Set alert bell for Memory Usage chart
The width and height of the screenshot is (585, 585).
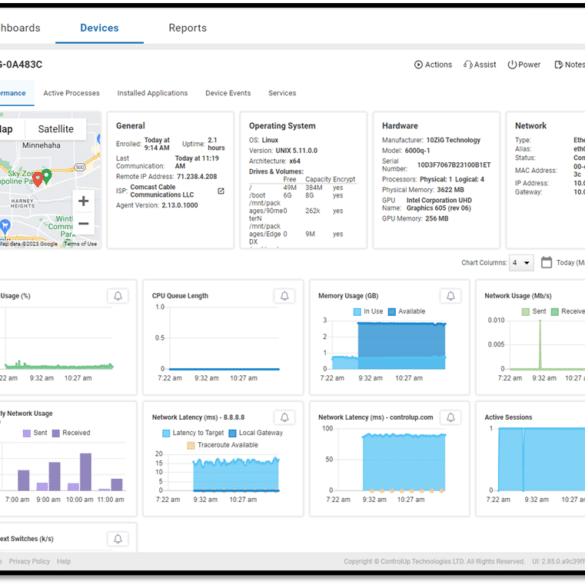[451, 296]
